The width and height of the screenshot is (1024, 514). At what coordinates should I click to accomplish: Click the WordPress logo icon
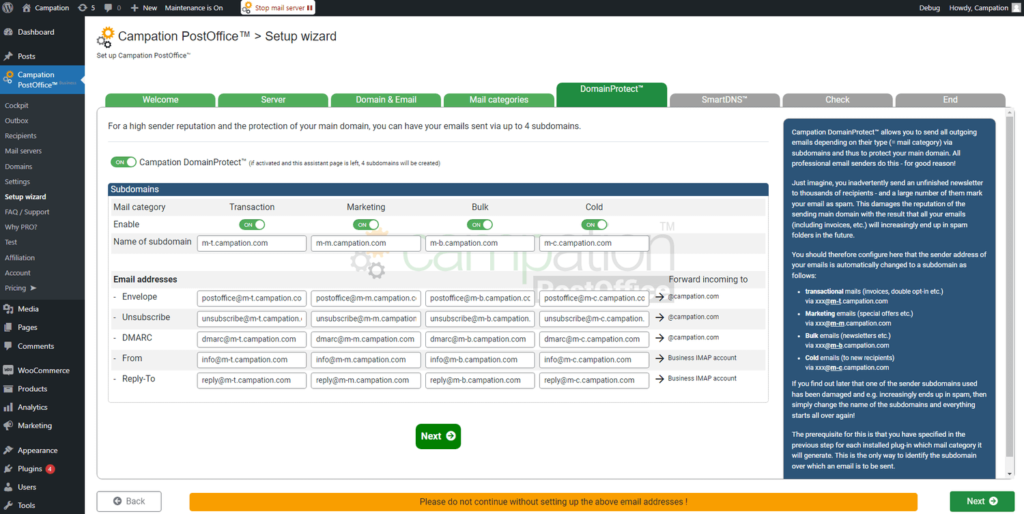coord(7,8)
